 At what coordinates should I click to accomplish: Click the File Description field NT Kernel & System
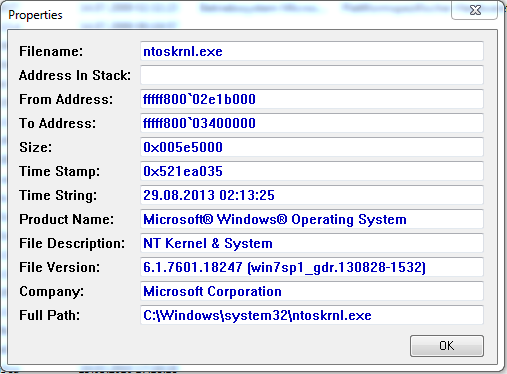coord(312,243)
